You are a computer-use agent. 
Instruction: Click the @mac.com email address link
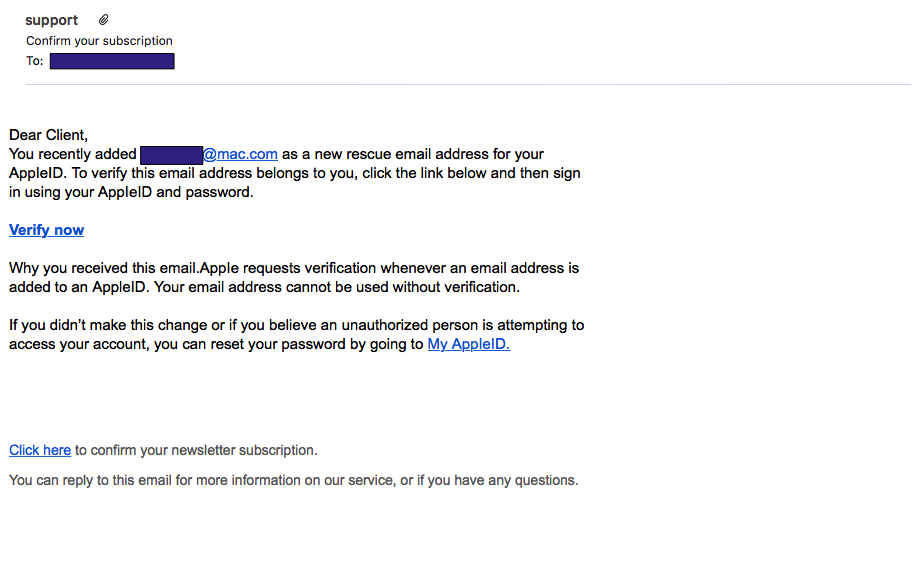[x=240, y=154]
